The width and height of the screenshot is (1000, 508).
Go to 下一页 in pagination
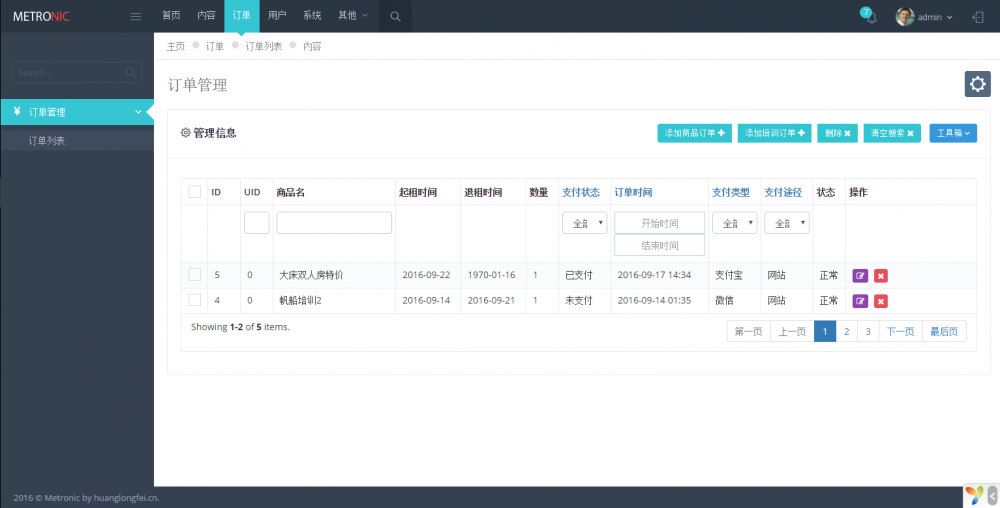click(x=901, y=331)
